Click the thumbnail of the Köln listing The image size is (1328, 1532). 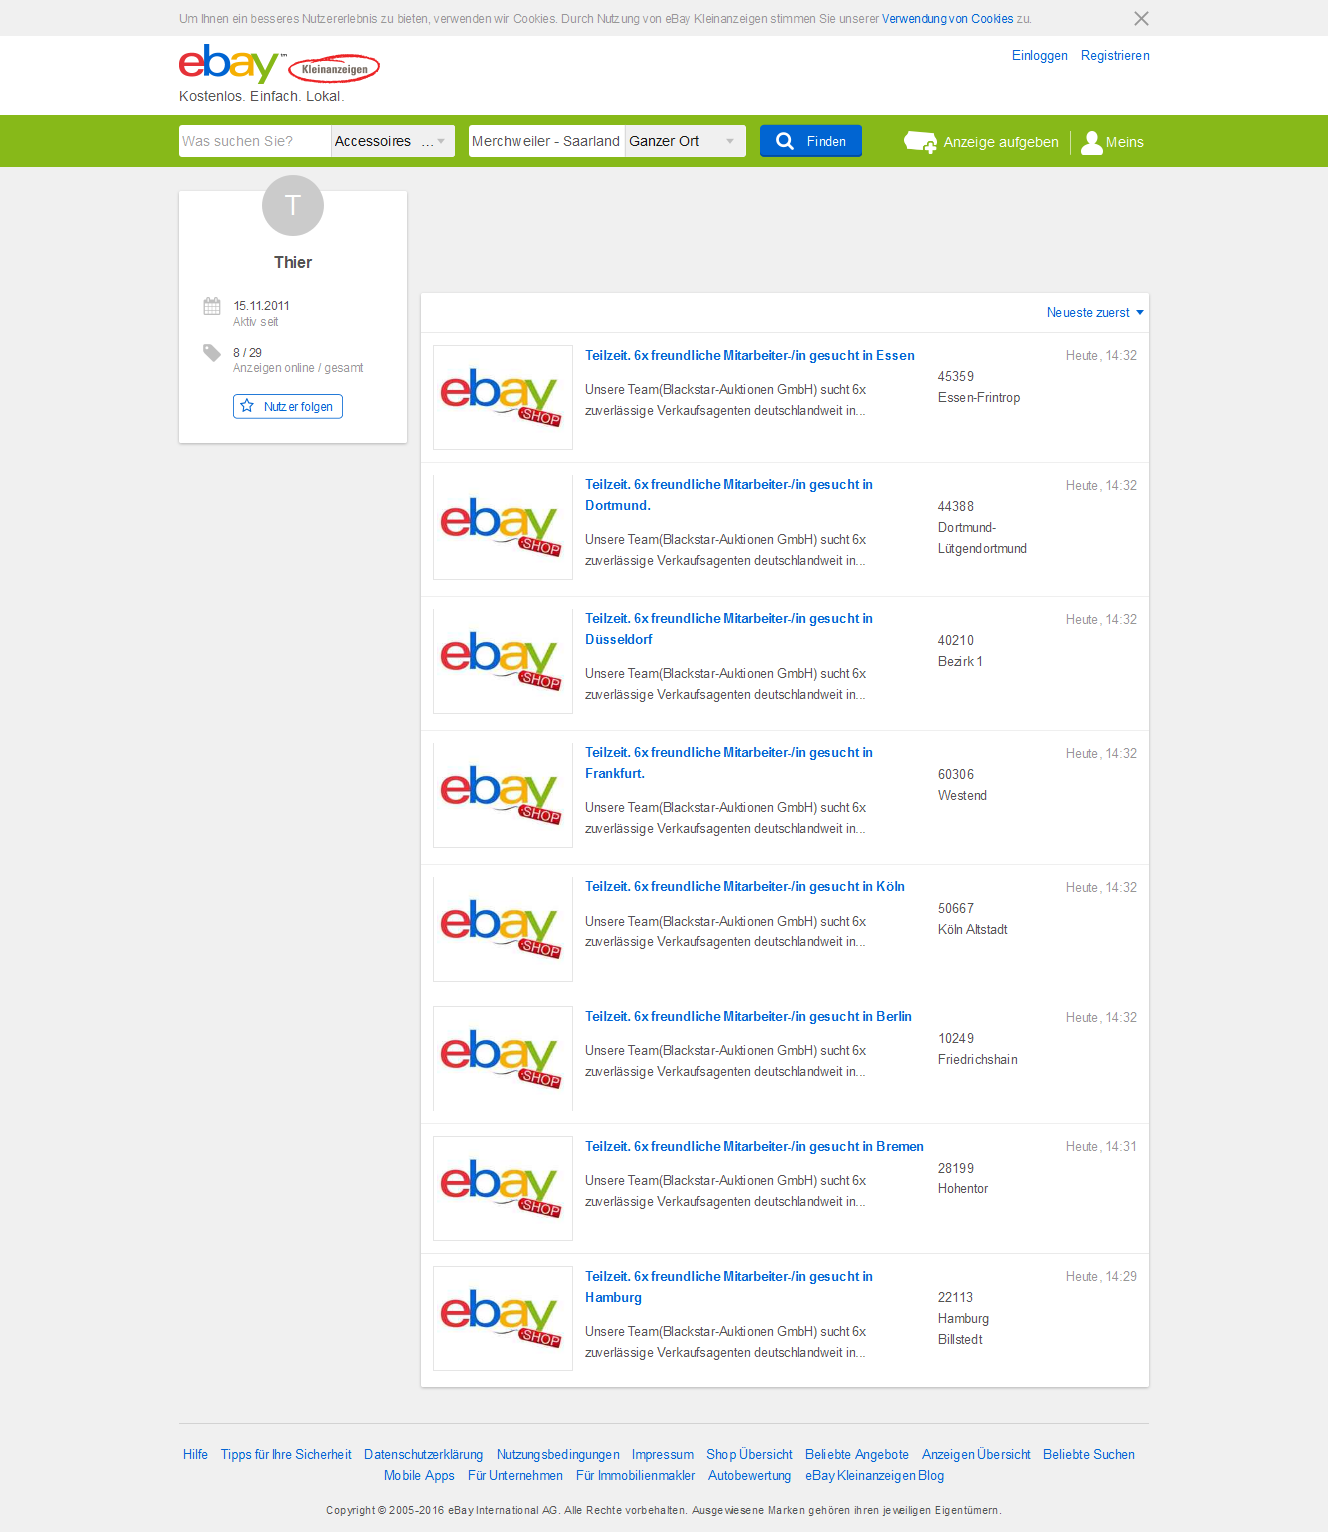coord(503,929)
